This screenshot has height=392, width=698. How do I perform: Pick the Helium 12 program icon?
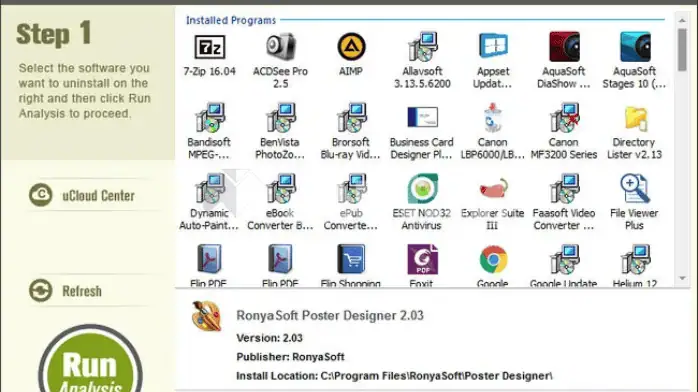pos(635,259)
